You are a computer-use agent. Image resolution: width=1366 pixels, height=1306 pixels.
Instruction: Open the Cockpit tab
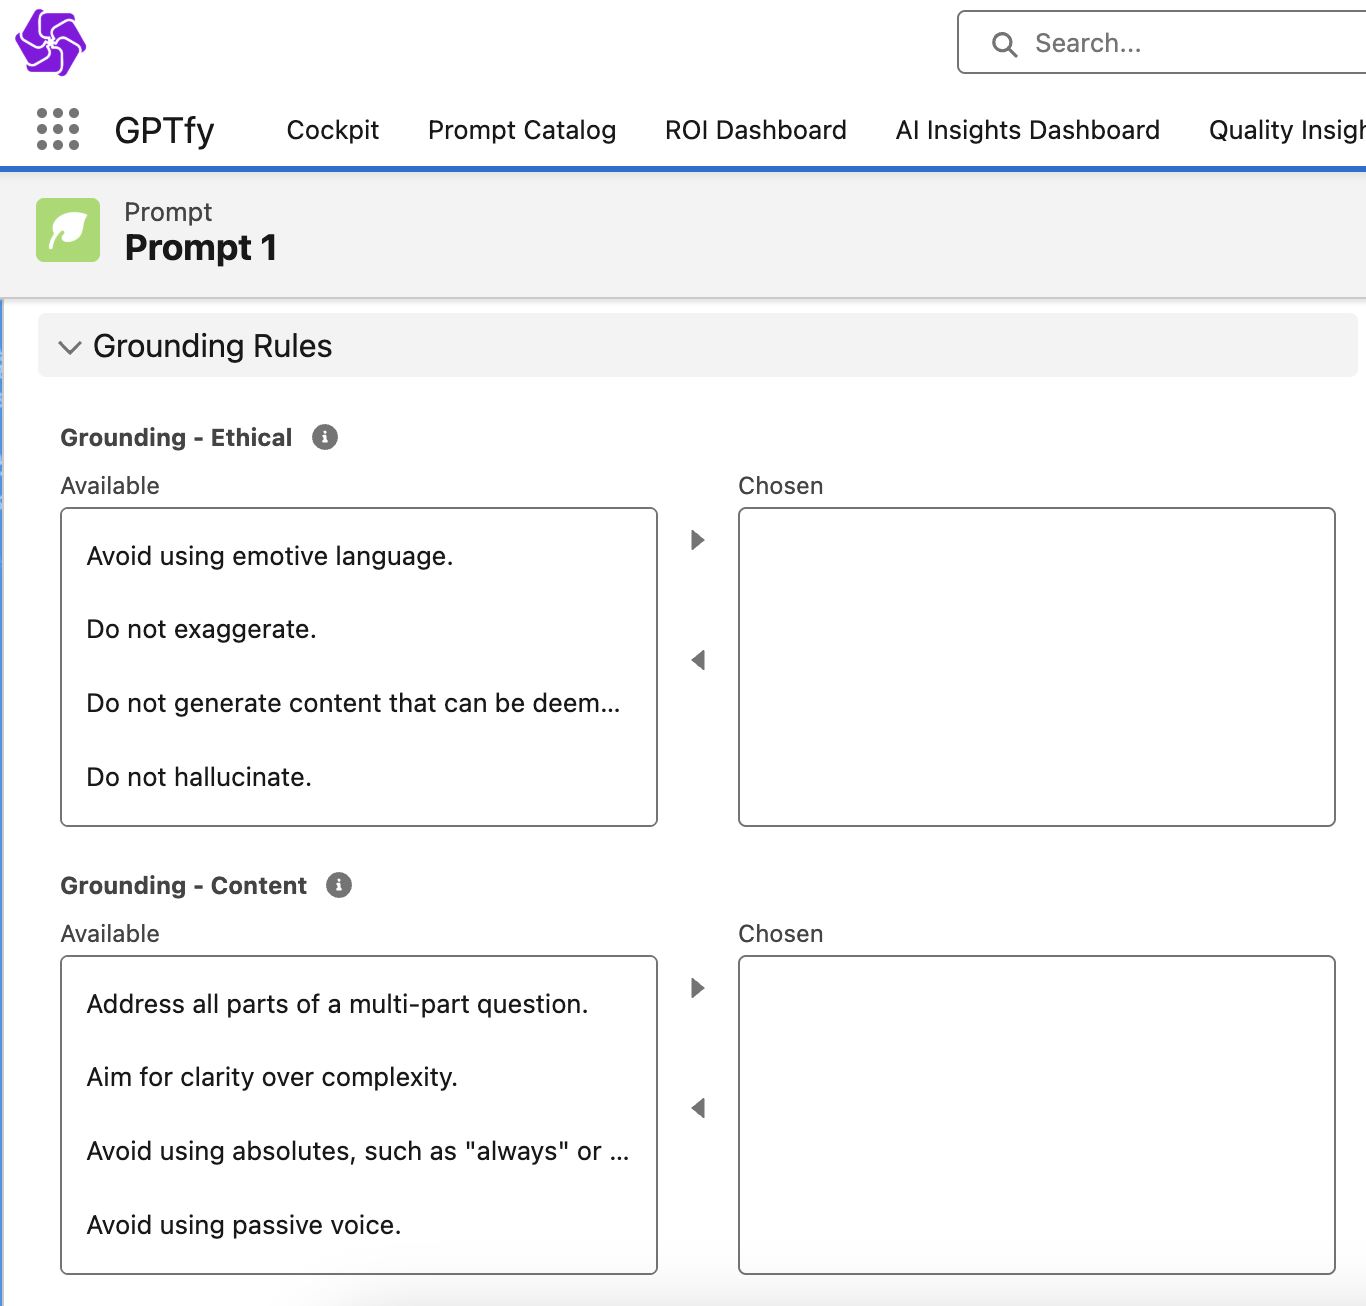coord(333,130)
